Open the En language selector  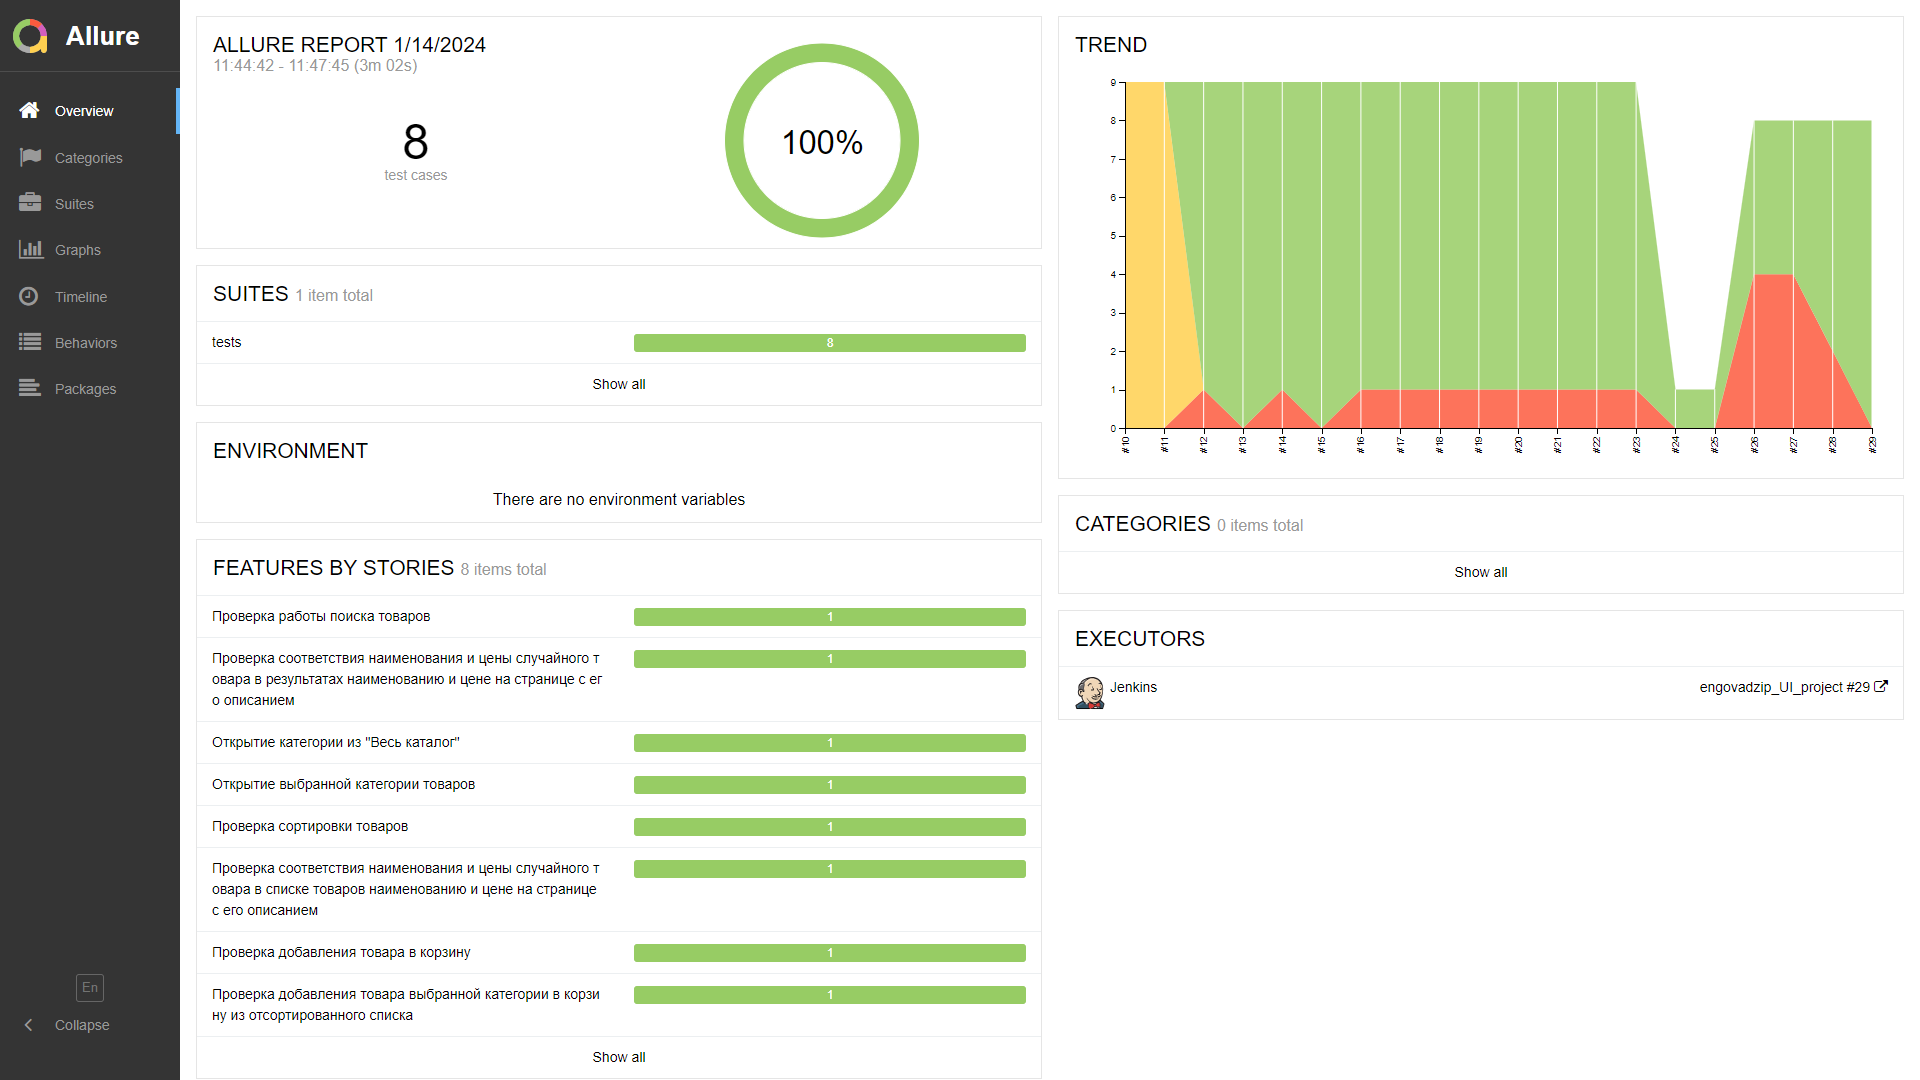(x=90, y=988)
